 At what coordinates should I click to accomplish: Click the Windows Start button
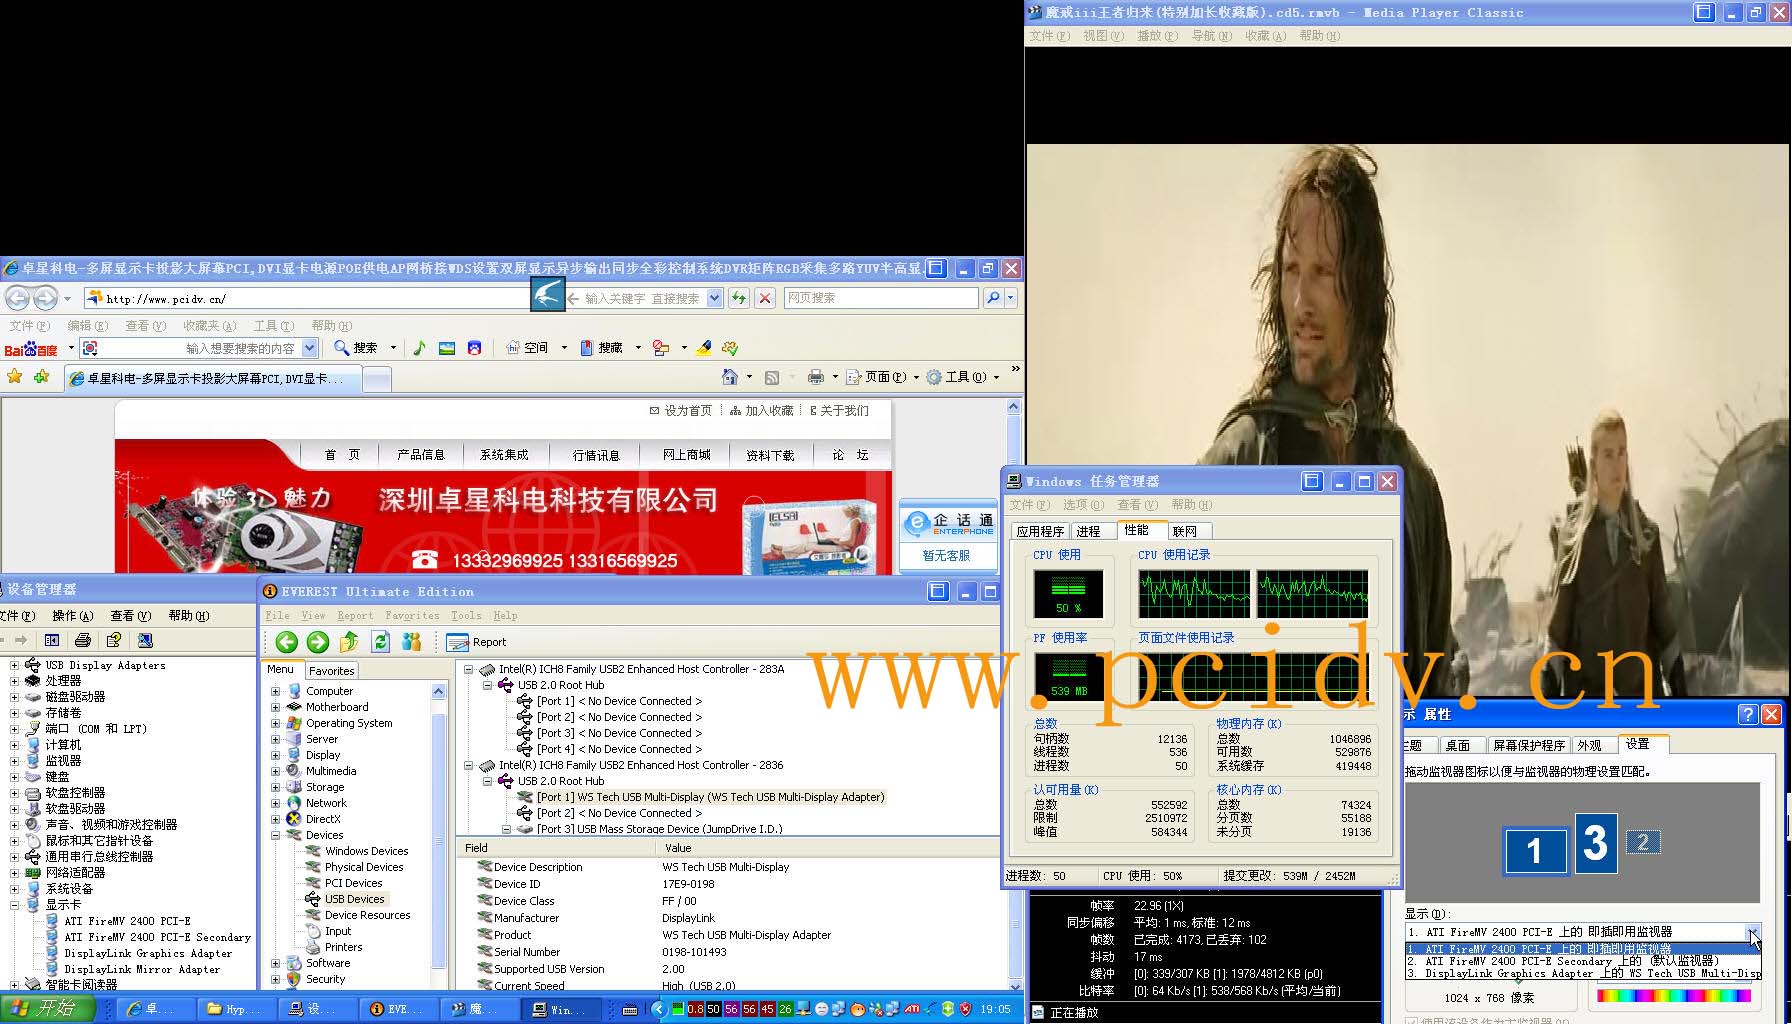click(x=48, y=1008)
